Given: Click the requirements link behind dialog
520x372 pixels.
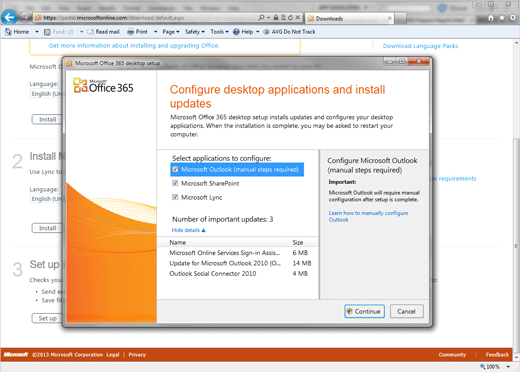Looking at the screenshot, I should click(x=455, y=179).
